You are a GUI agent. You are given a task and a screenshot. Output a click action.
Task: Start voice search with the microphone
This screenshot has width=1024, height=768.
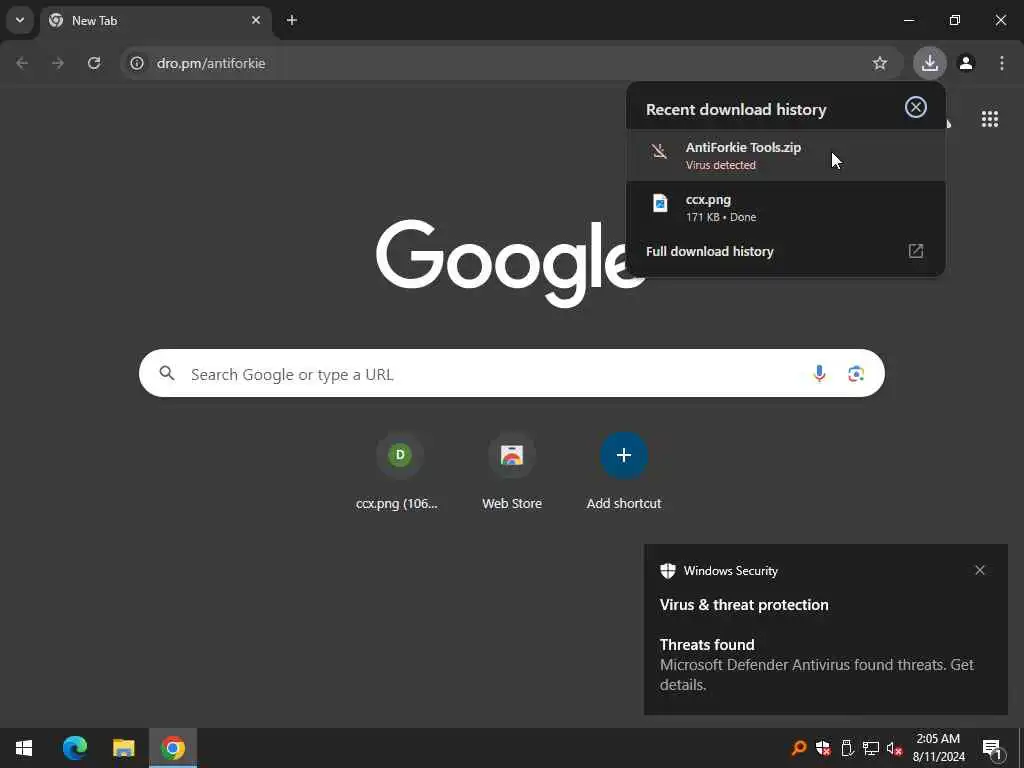coord(819,374)
